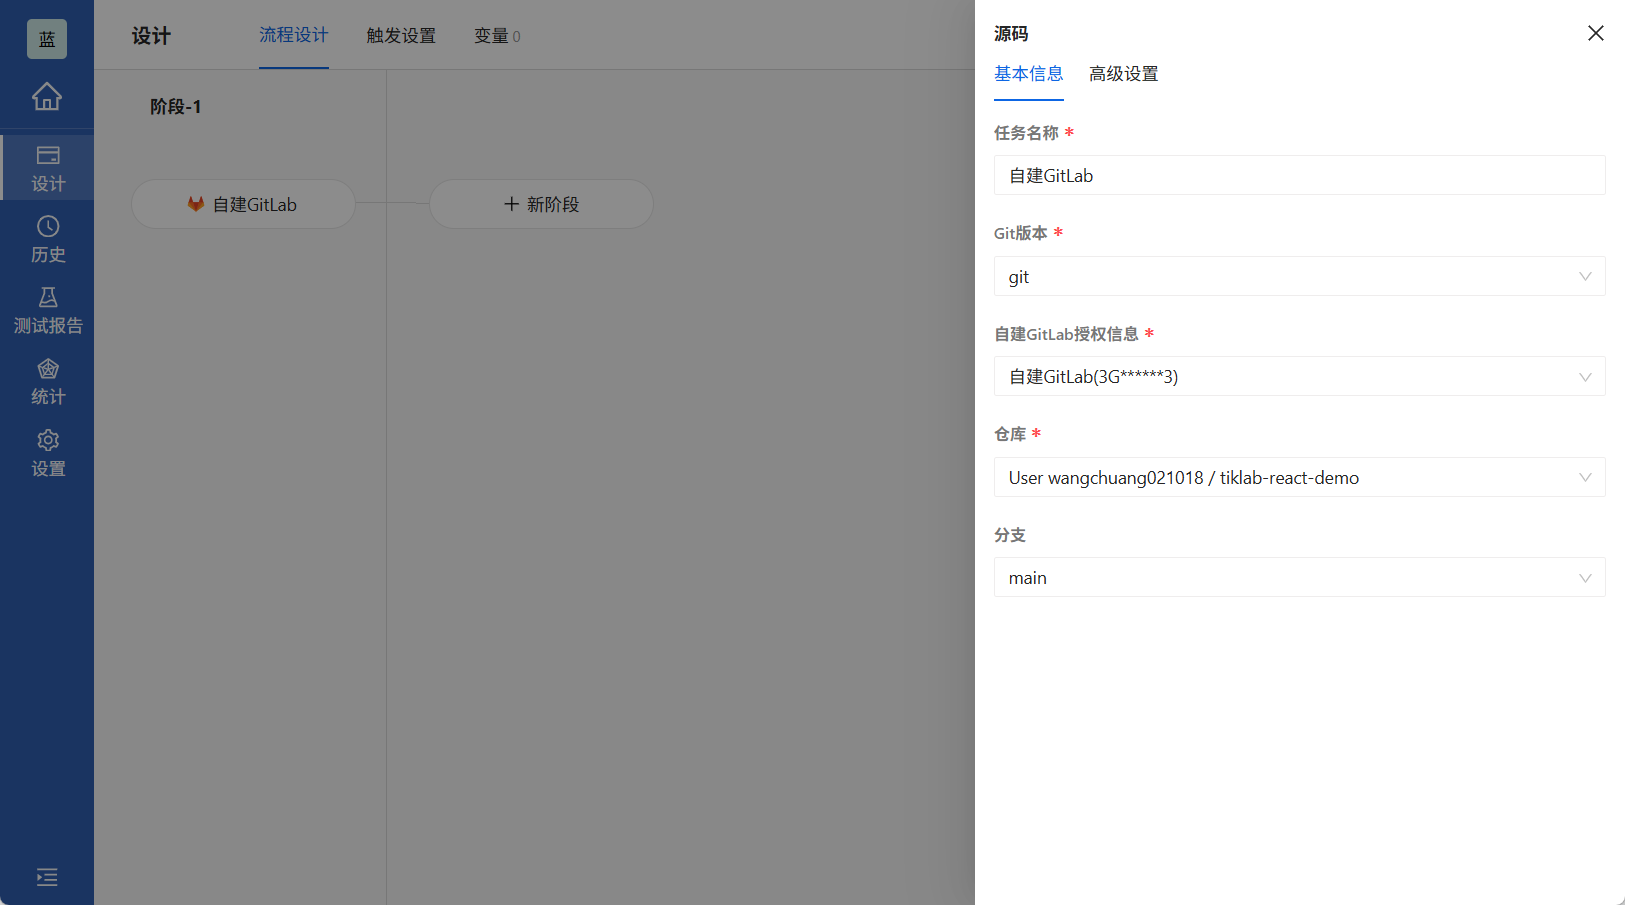The image size is (1625, 905).
Task: Click the GitLab fox icon on task node
Action: [x=196, y=204]
